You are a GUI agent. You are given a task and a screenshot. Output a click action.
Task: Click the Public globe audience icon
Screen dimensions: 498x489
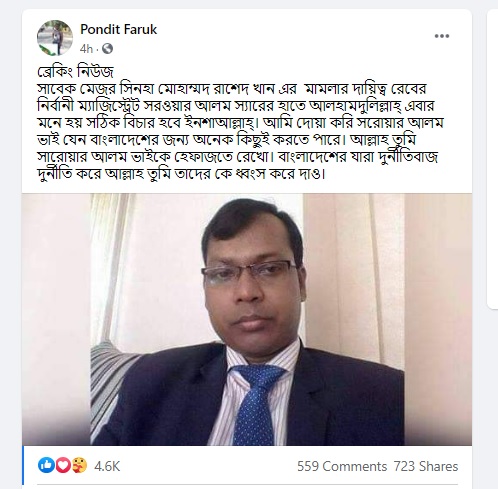click(107, 49)
